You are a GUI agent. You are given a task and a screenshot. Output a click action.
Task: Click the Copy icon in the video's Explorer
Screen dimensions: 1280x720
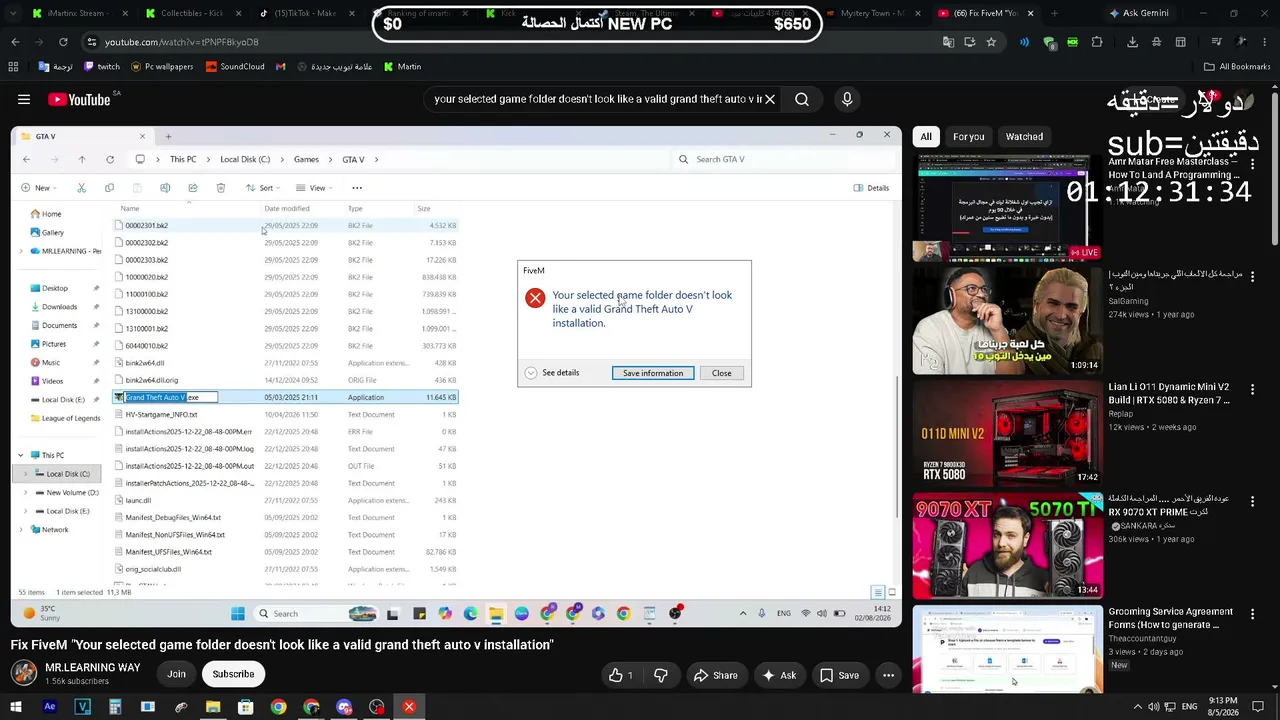tap(109, 188)
